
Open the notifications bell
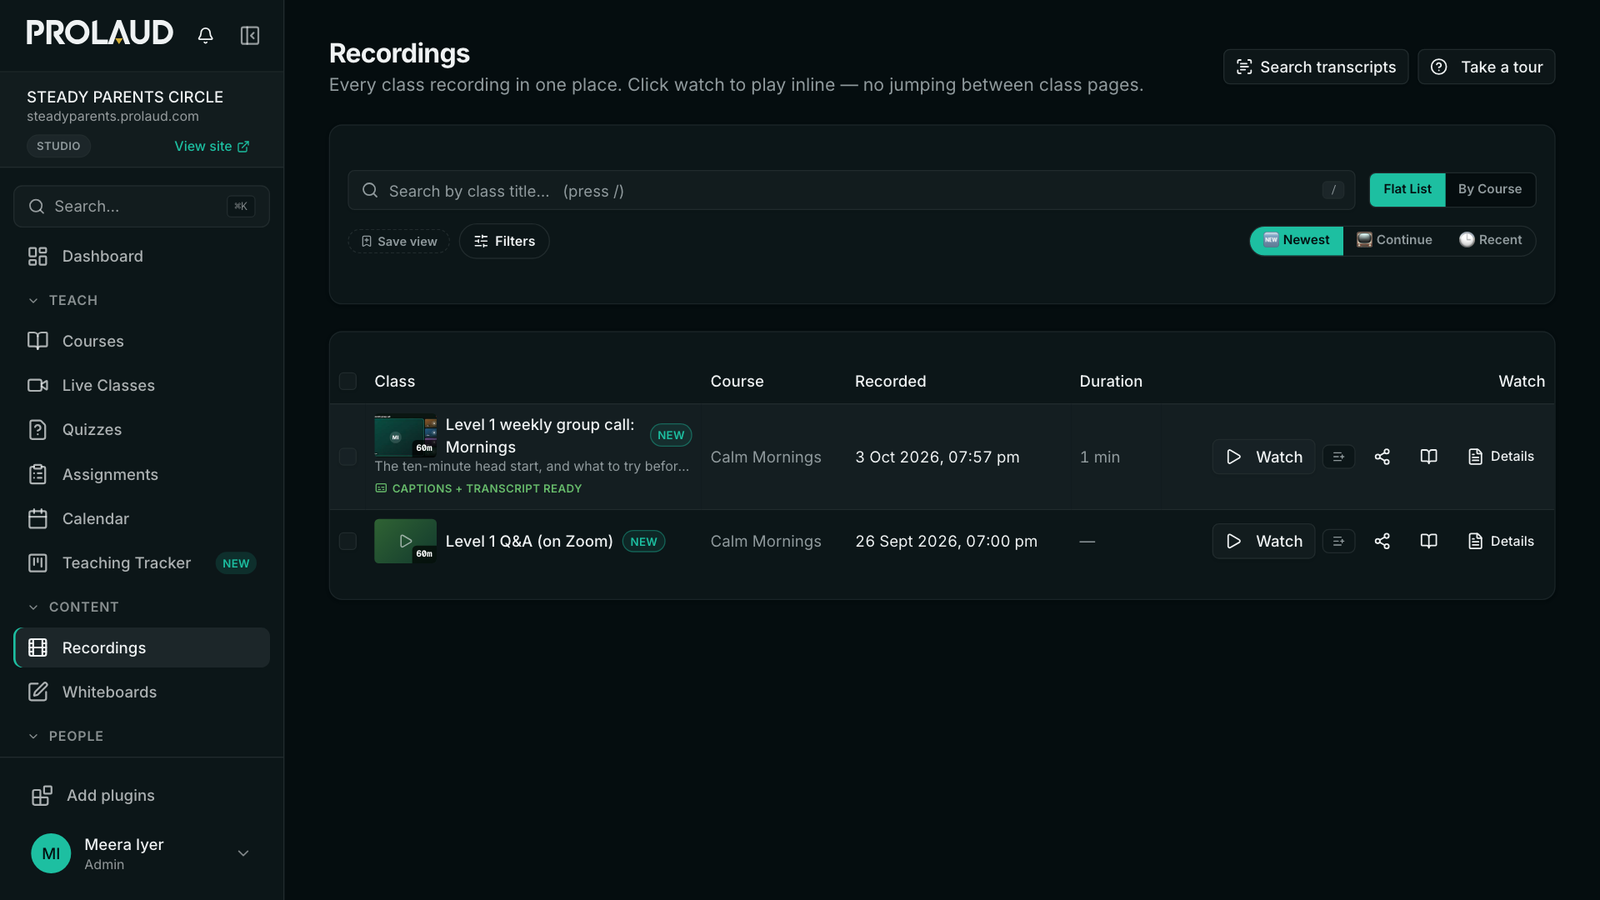click(x=205, y=35)
